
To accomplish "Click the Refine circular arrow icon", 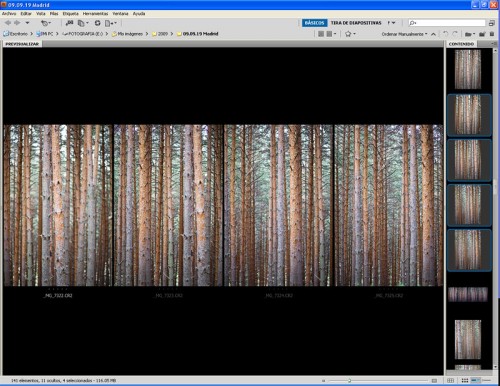I will click(97, 23).
